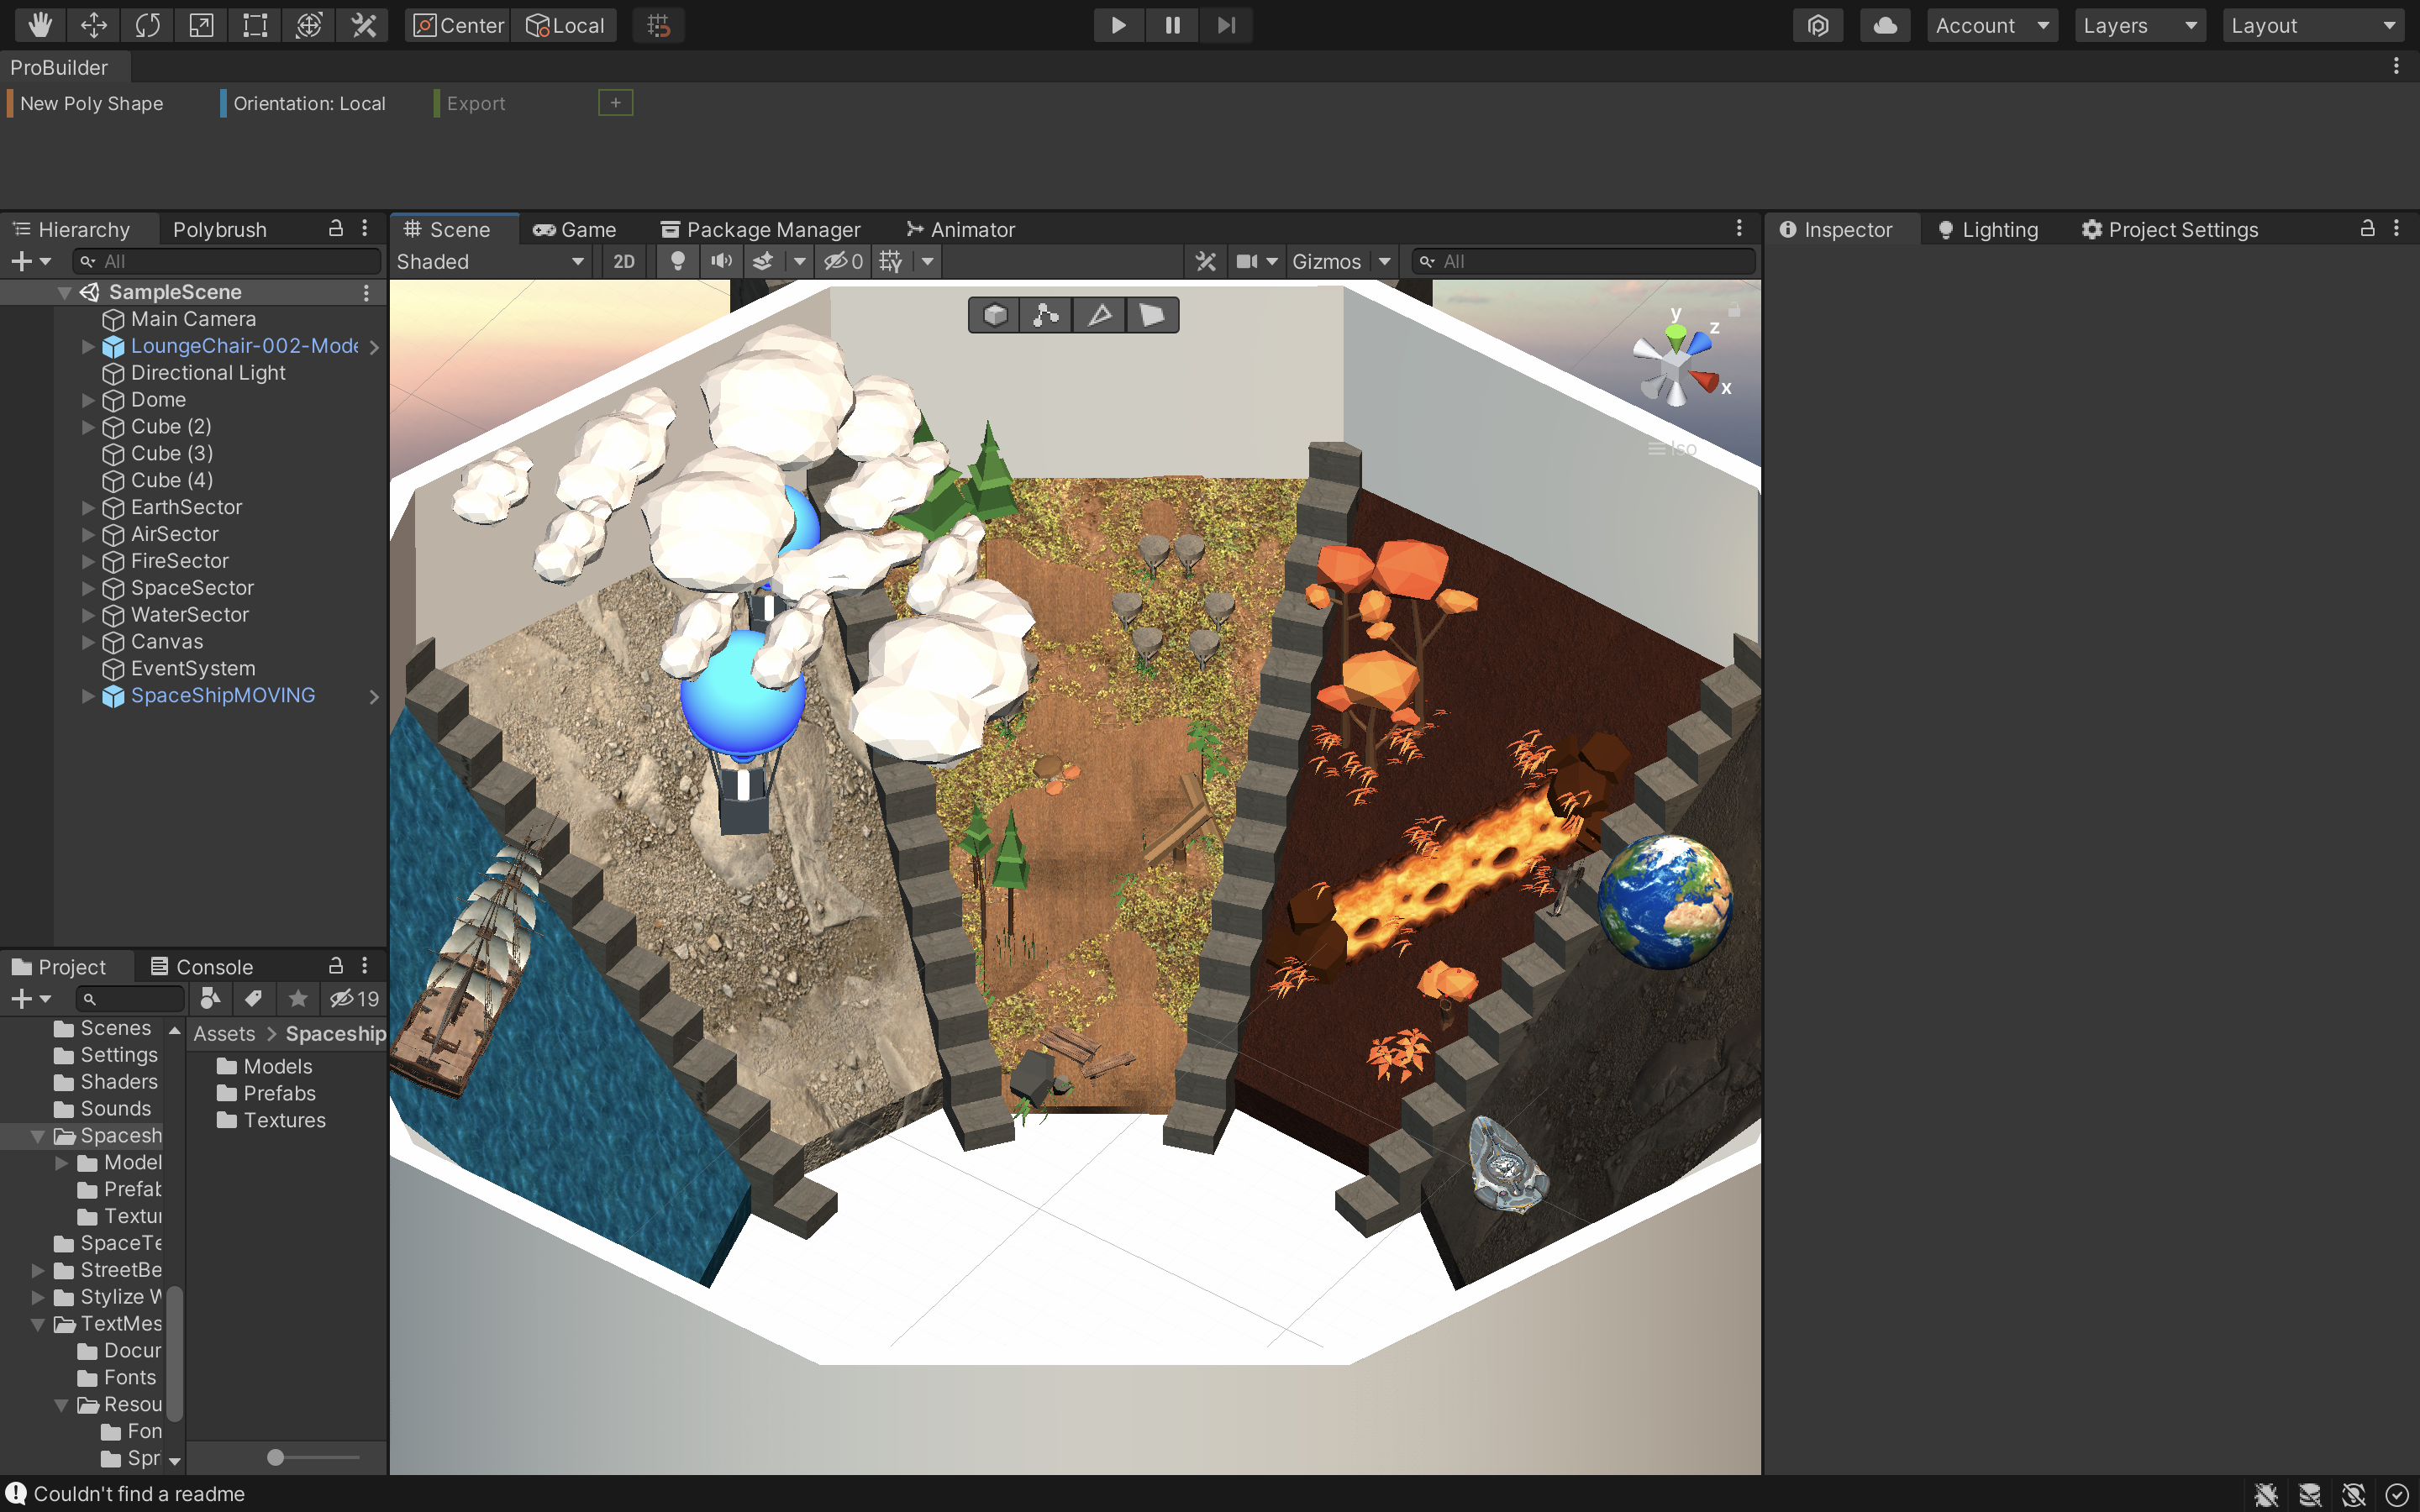Select the Rotate tool

pos(148,25)
